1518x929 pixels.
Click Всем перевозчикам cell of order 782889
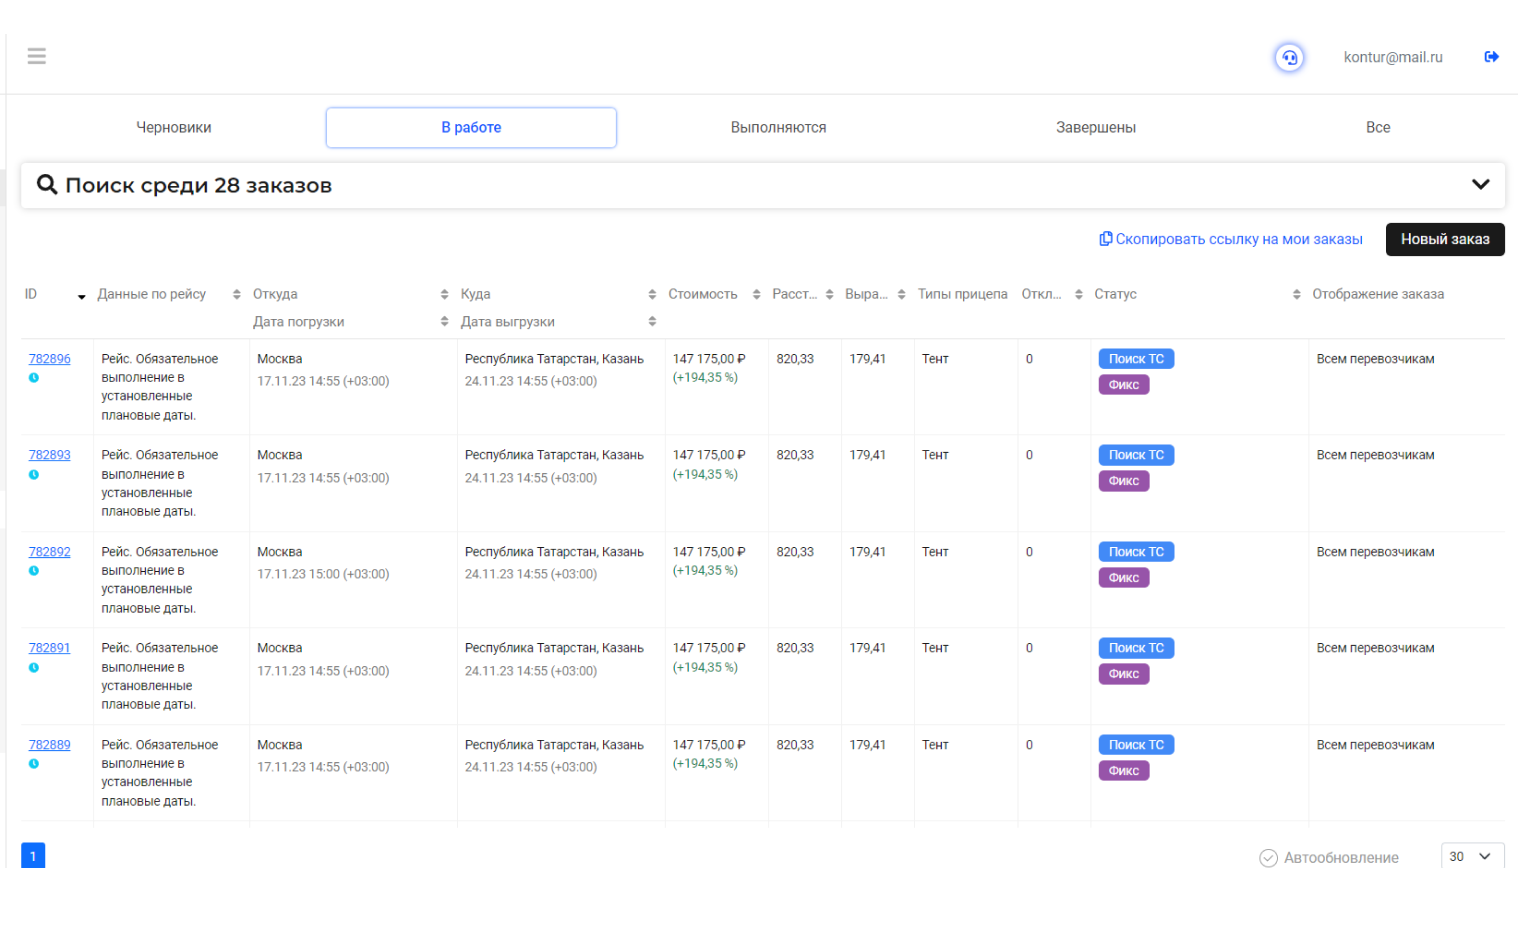tap(1375, 745)
